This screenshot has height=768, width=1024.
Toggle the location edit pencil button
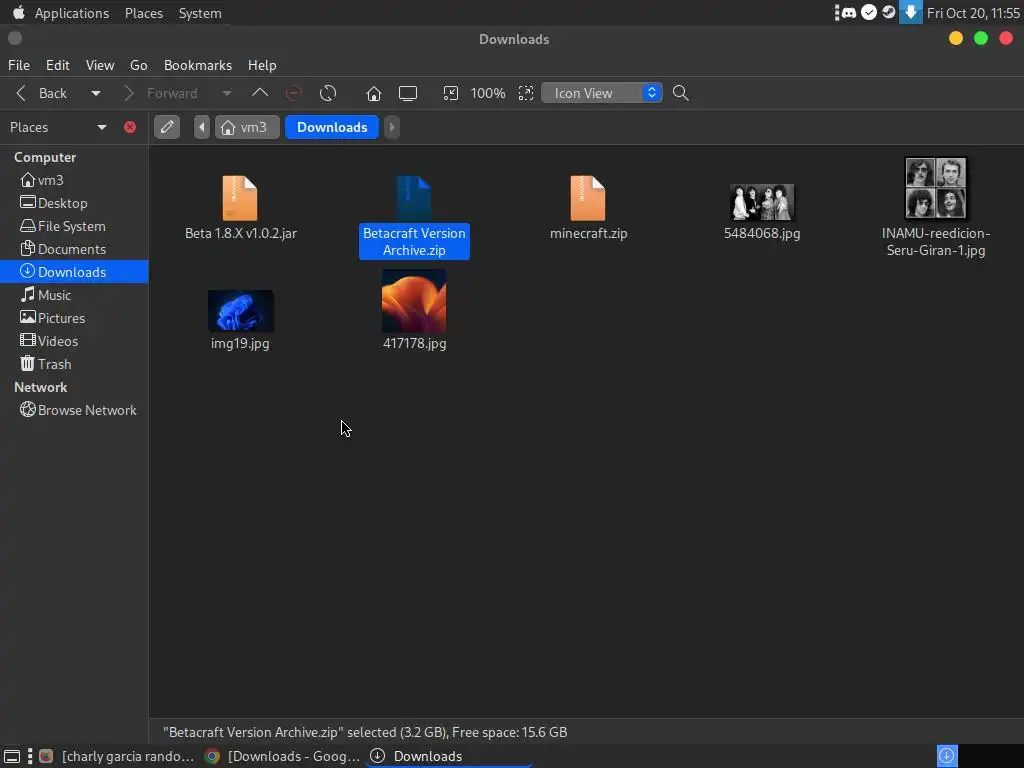pyautogui.click(x=167, y=127)
